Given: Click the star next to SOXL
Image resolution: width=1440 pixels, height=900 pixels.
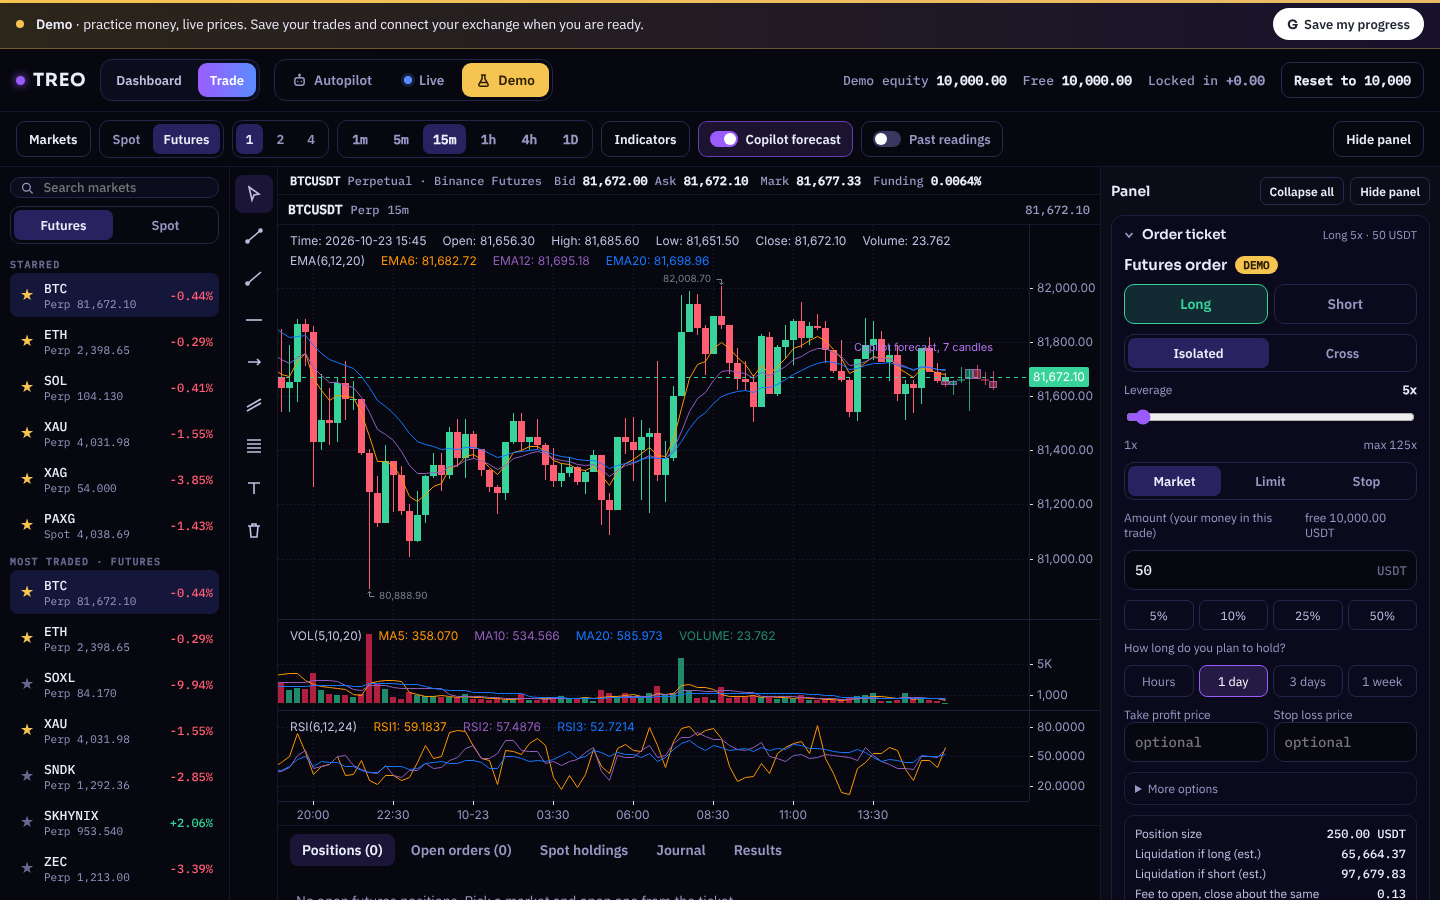Looking at the screenshot, I should pos(27,685).
